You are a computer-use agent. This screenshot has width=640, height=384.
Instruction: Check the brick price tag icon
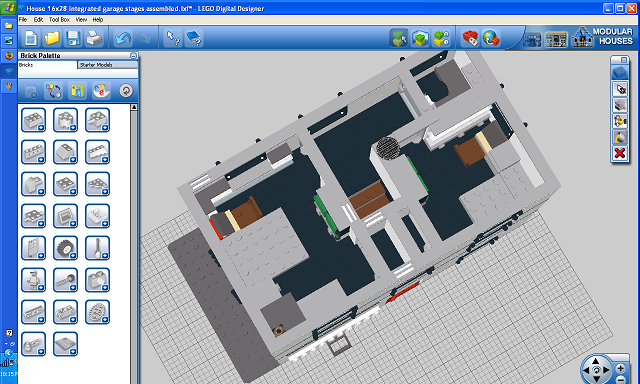pyautogui.click(x=470, y=38)
